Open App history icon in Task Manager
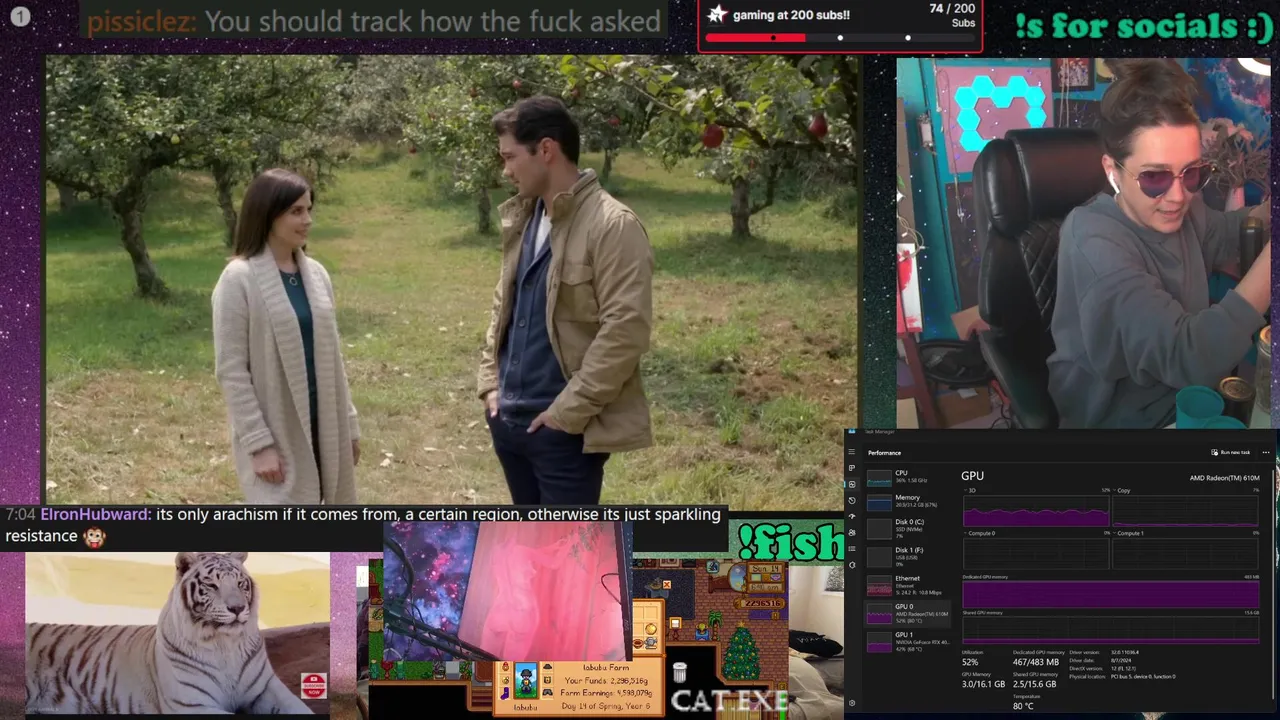 [x=852, y=500]
